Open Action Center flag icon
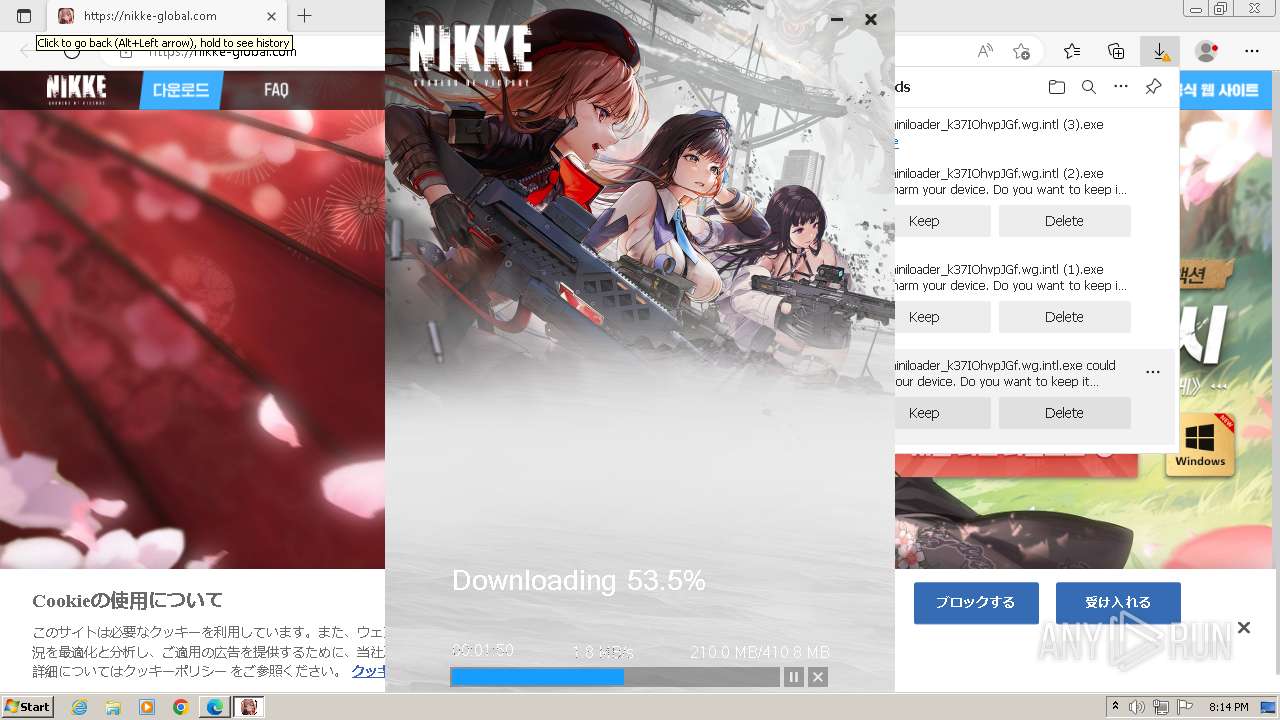This screenshot has height=720, width=1280. [x=1185, y=707]
